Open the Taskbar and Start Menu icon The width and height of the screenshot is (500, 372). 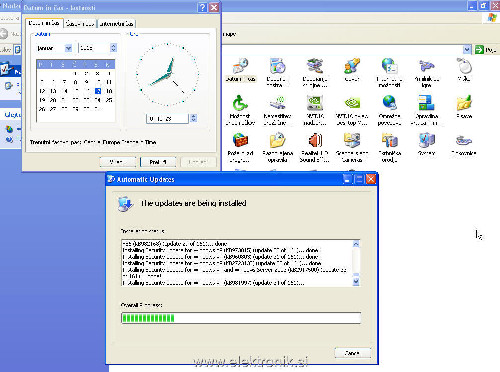click(427, 103)
